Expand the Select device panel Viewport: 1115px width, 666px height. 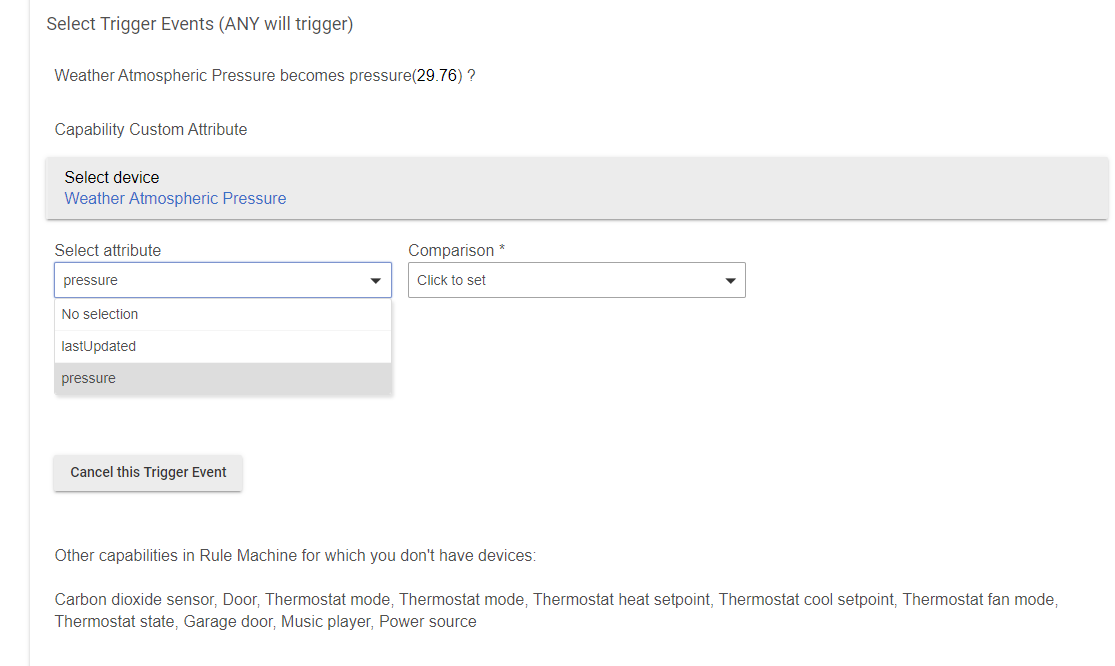coord(576,187)
